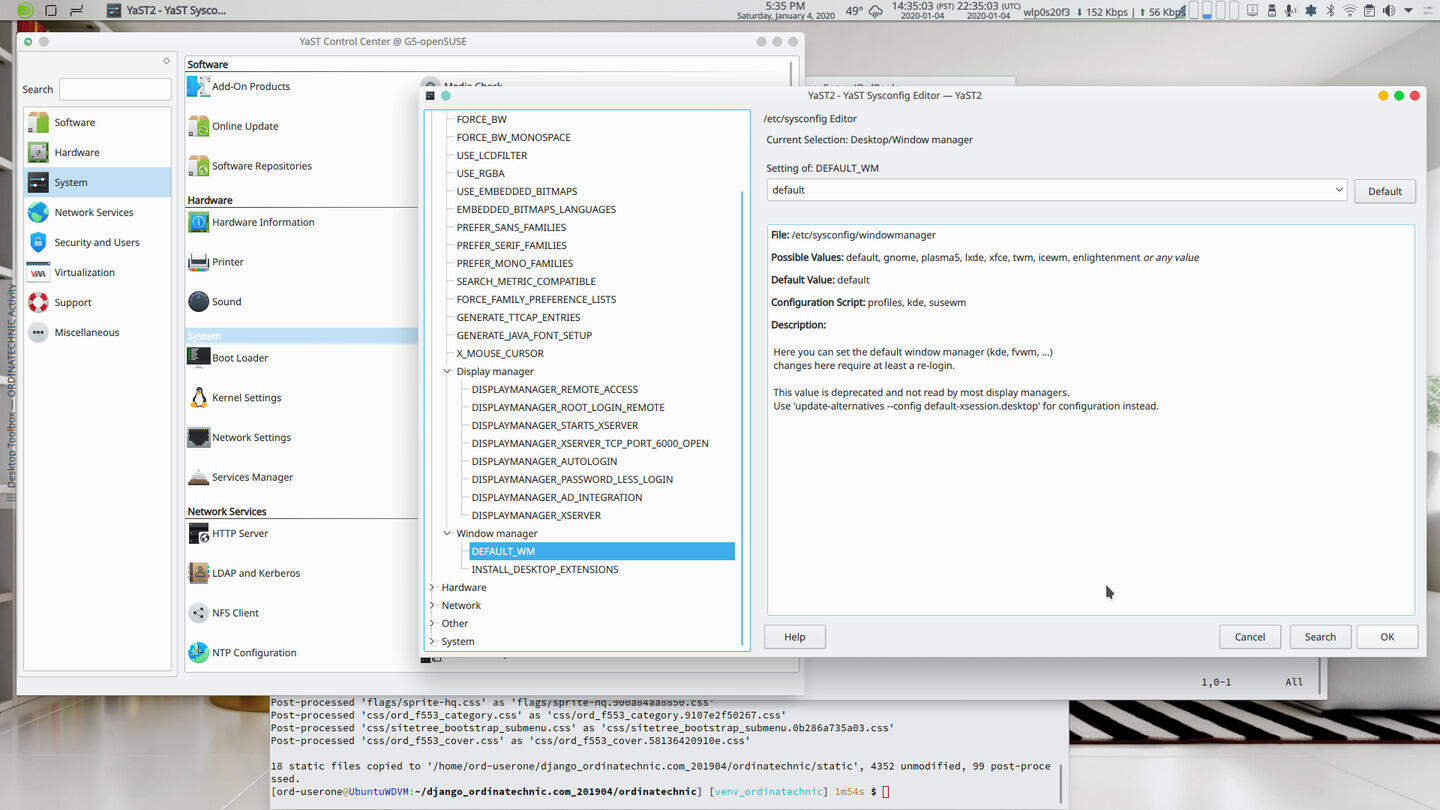Collapse the Window manager tree node

447,533
